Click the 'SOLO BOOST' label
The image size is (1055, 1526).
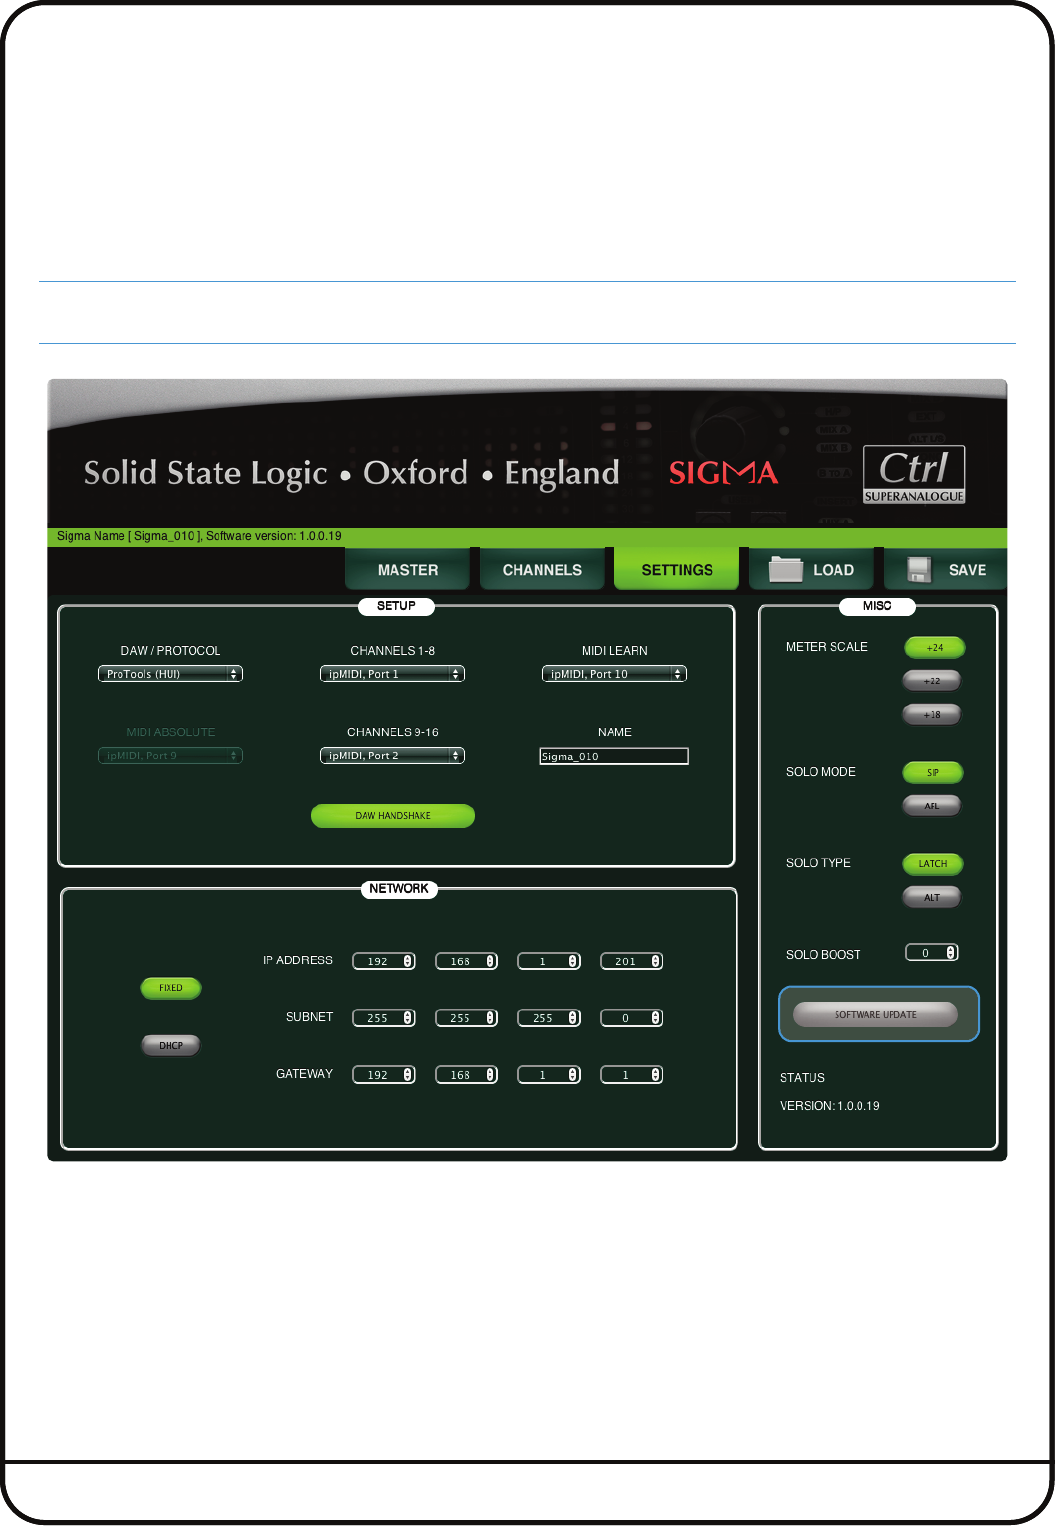(x=823, y=955)
